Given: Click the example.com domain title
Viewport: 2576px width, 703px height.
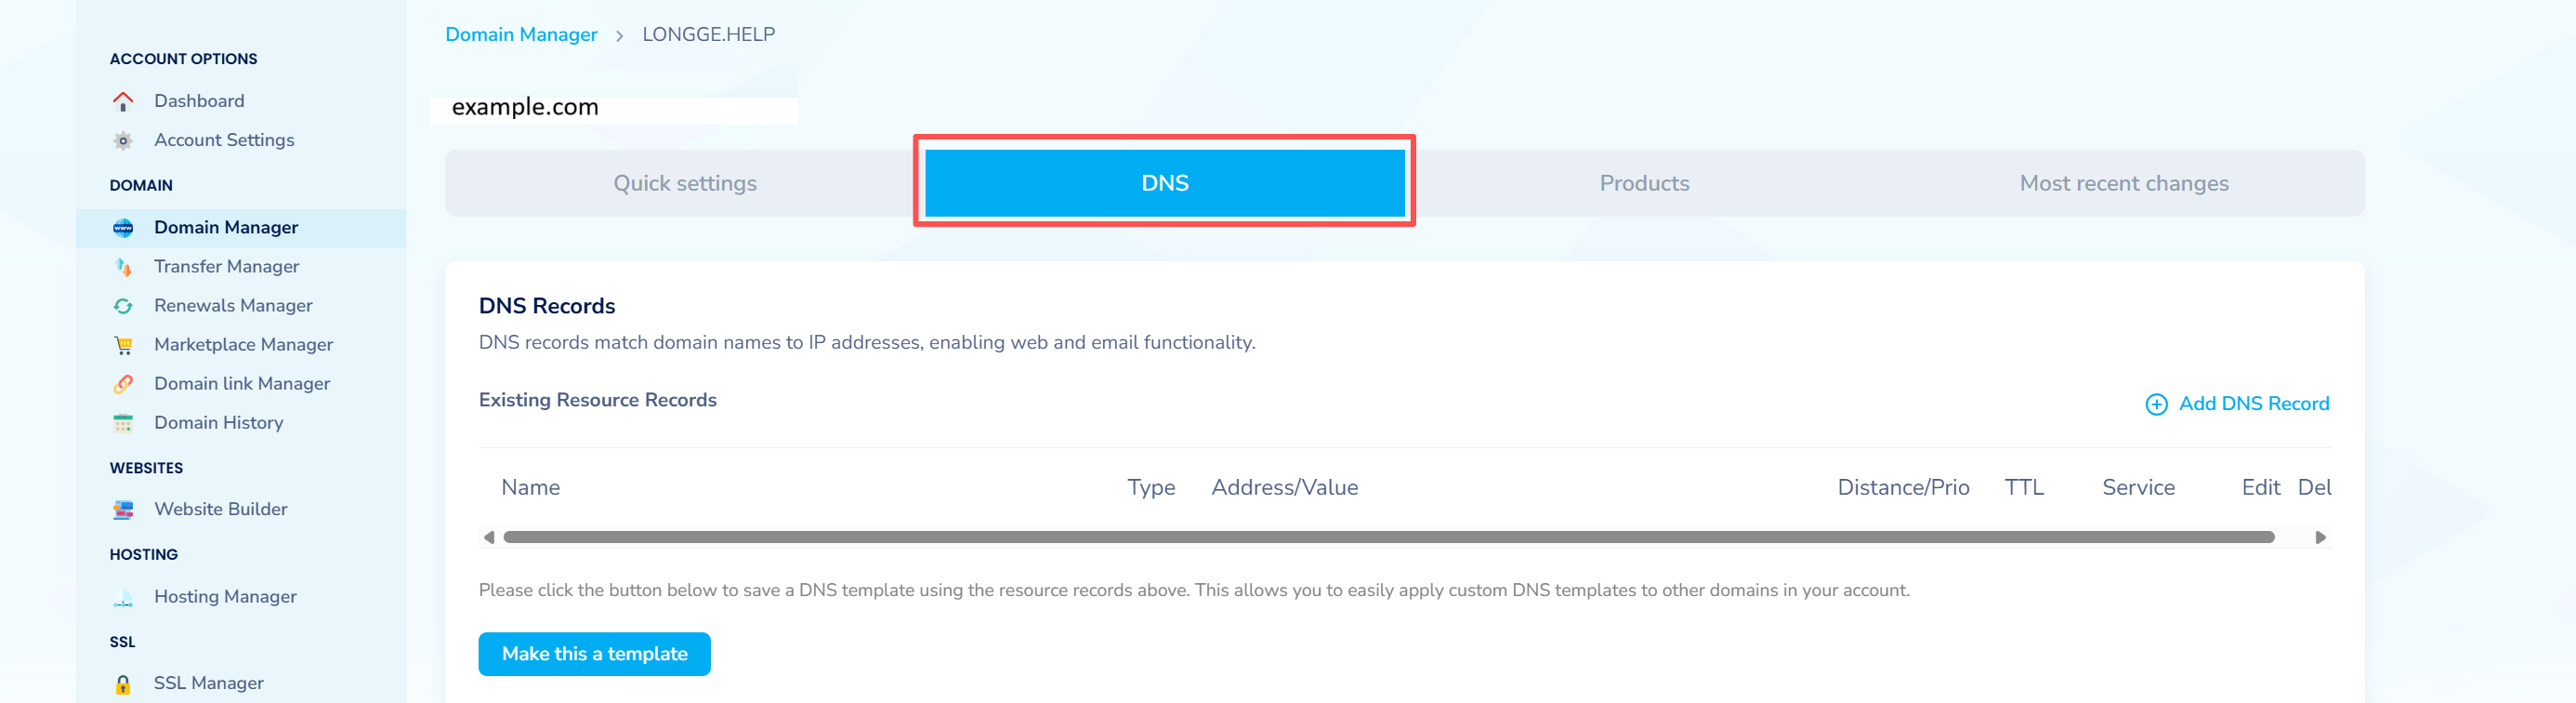Looking at the screenshot, I should pyautogui.click(x=525, y=107).
